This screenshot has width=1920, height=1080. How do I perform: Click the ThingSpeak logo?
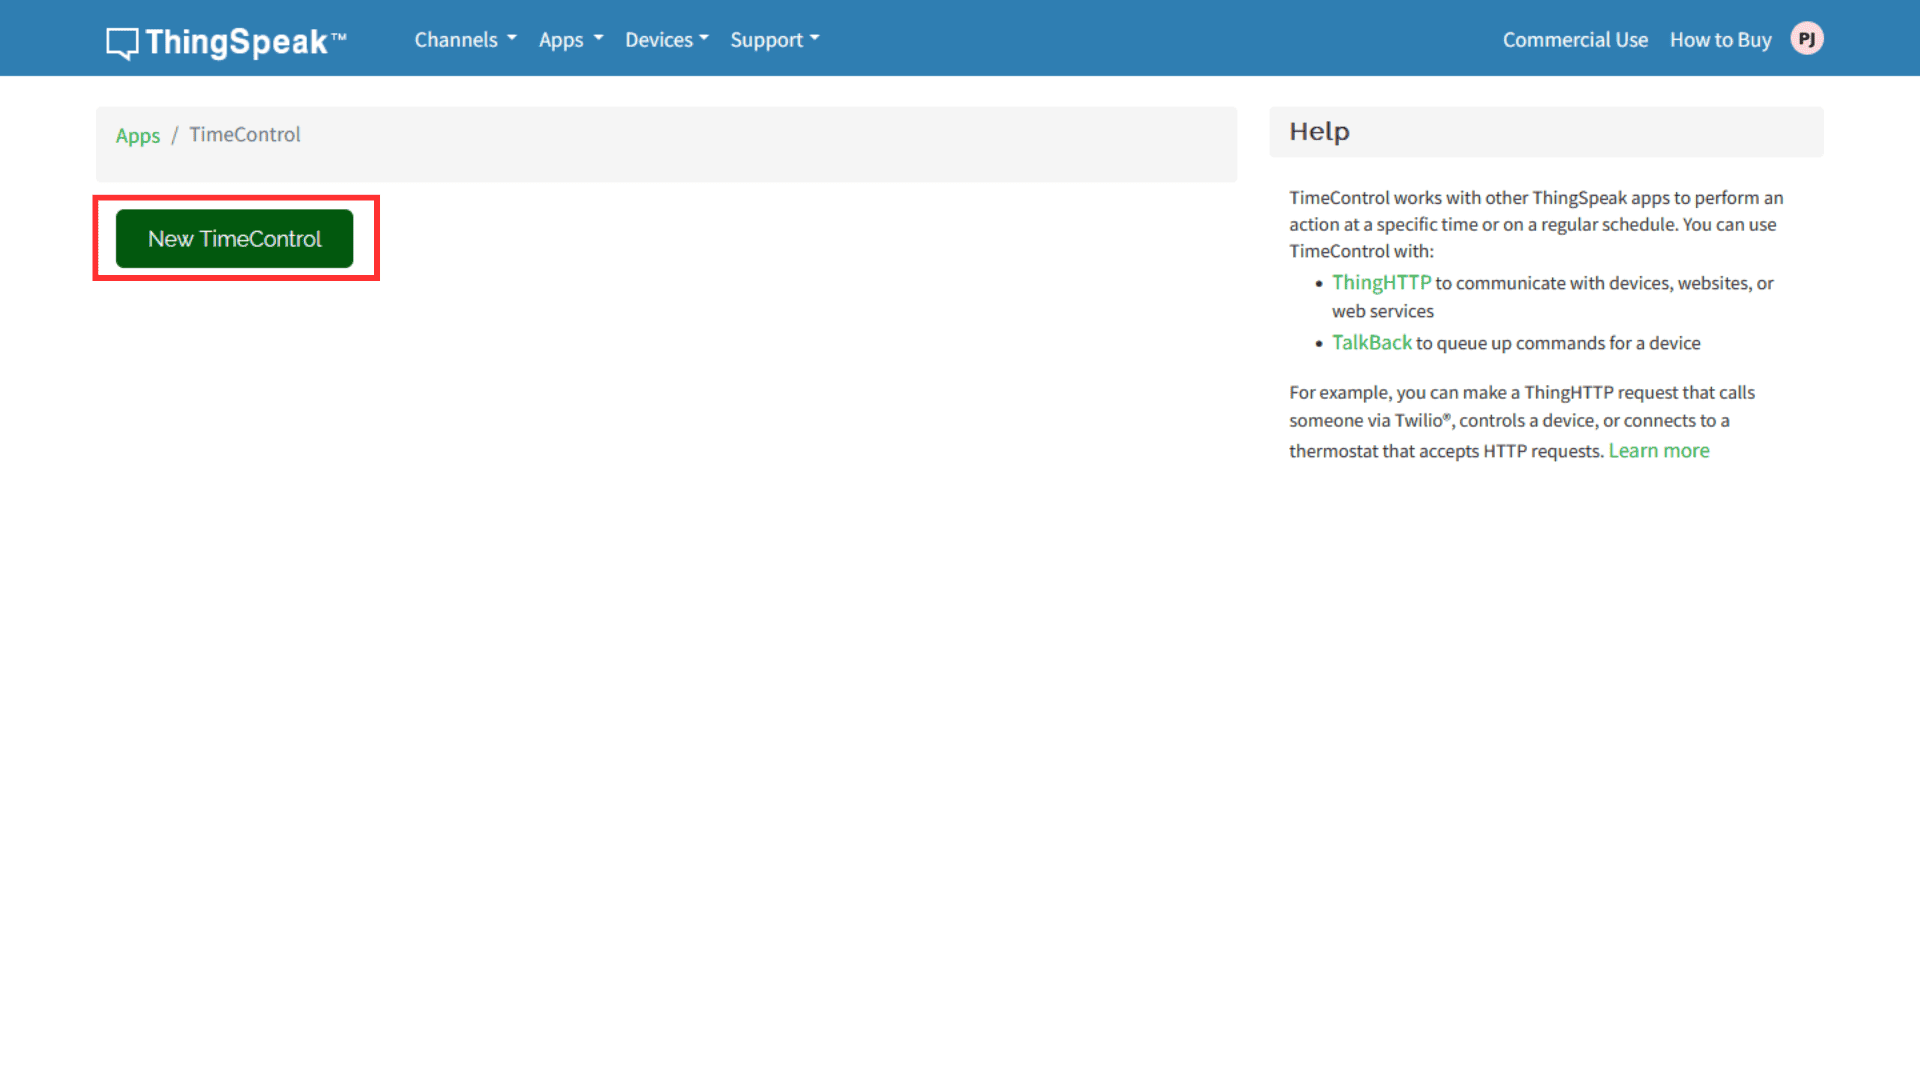(226, 42)
